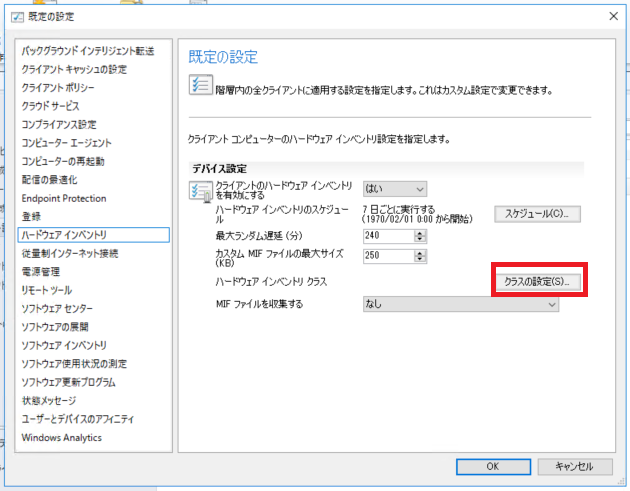Select Endpoint Protection category

click(63, 198)
